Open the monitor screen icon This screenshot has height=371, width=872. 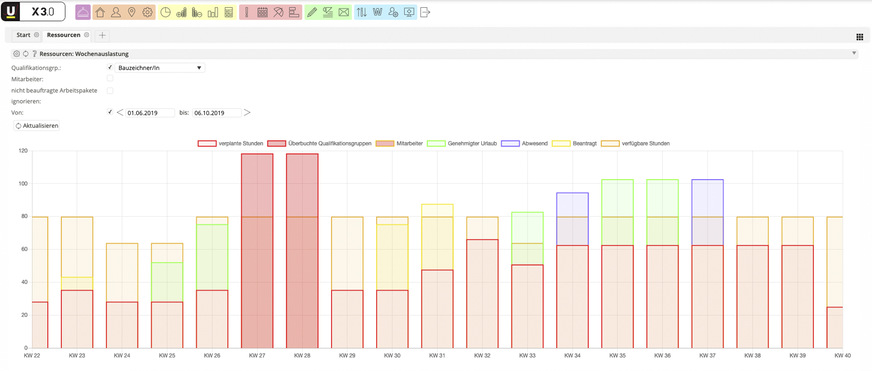409,12
